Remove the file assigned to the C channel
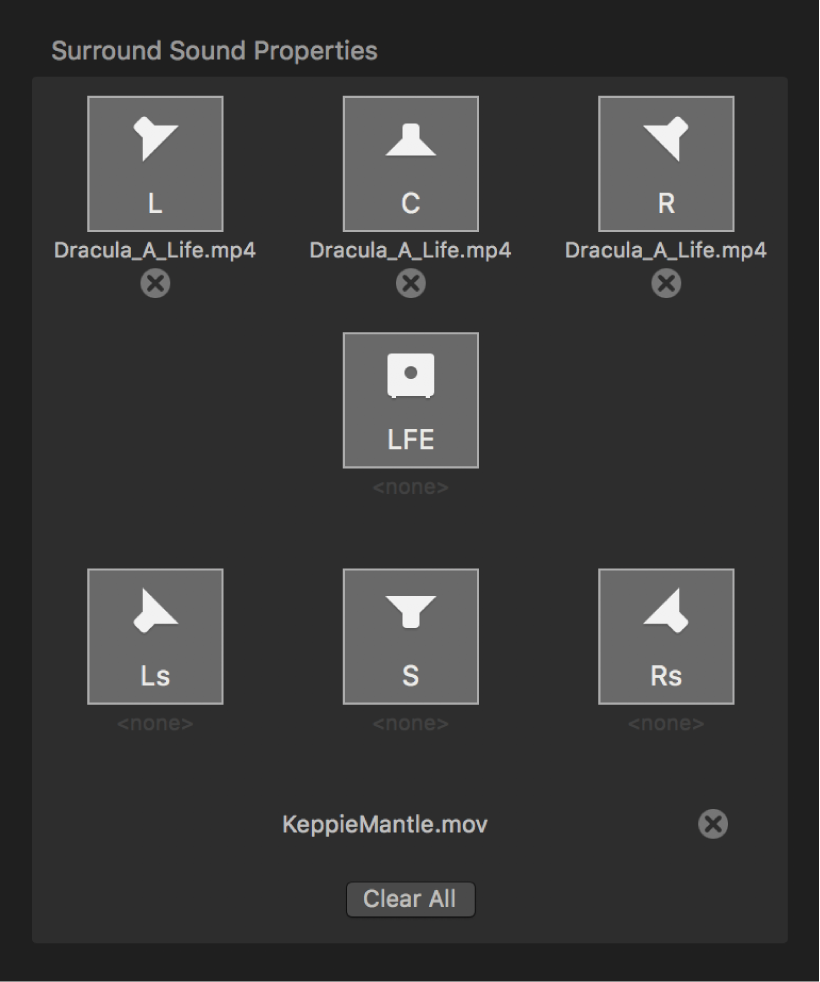820x982 pixels. pos(410,285)
